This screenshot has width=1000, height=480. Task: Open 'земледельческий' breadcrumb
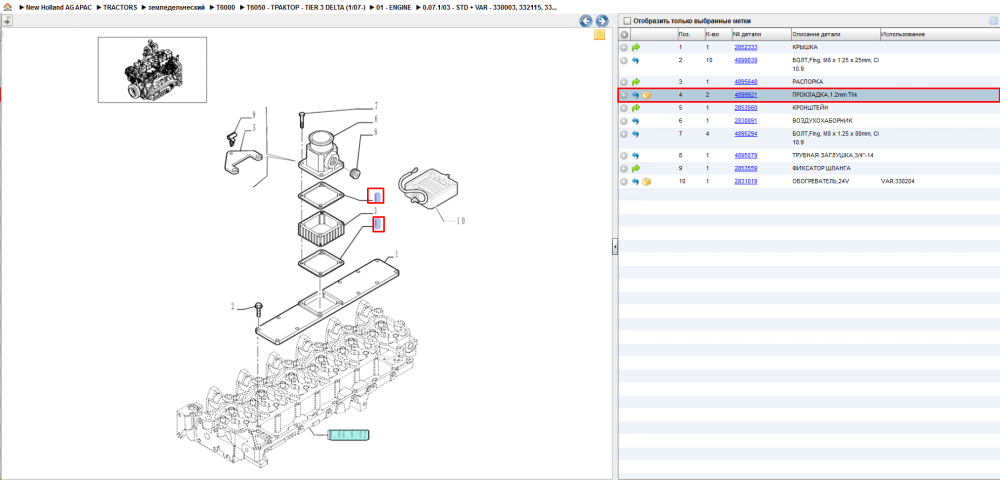pyautogui.click(x=176, y=8)
